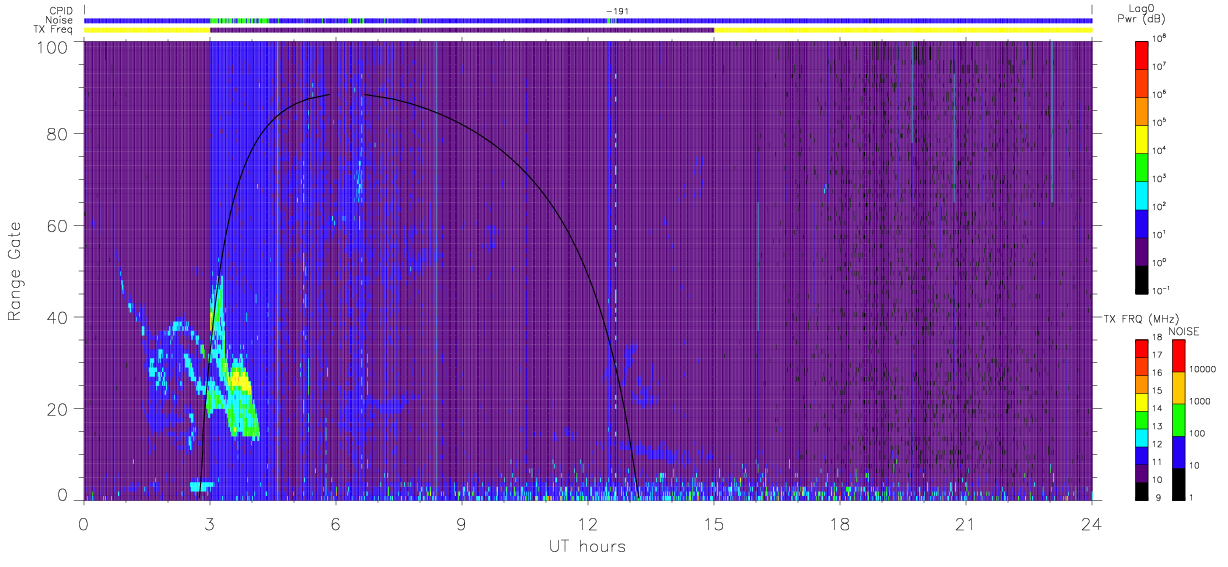Click the '0' tick on UT hours axis

(x=84, y=523)
